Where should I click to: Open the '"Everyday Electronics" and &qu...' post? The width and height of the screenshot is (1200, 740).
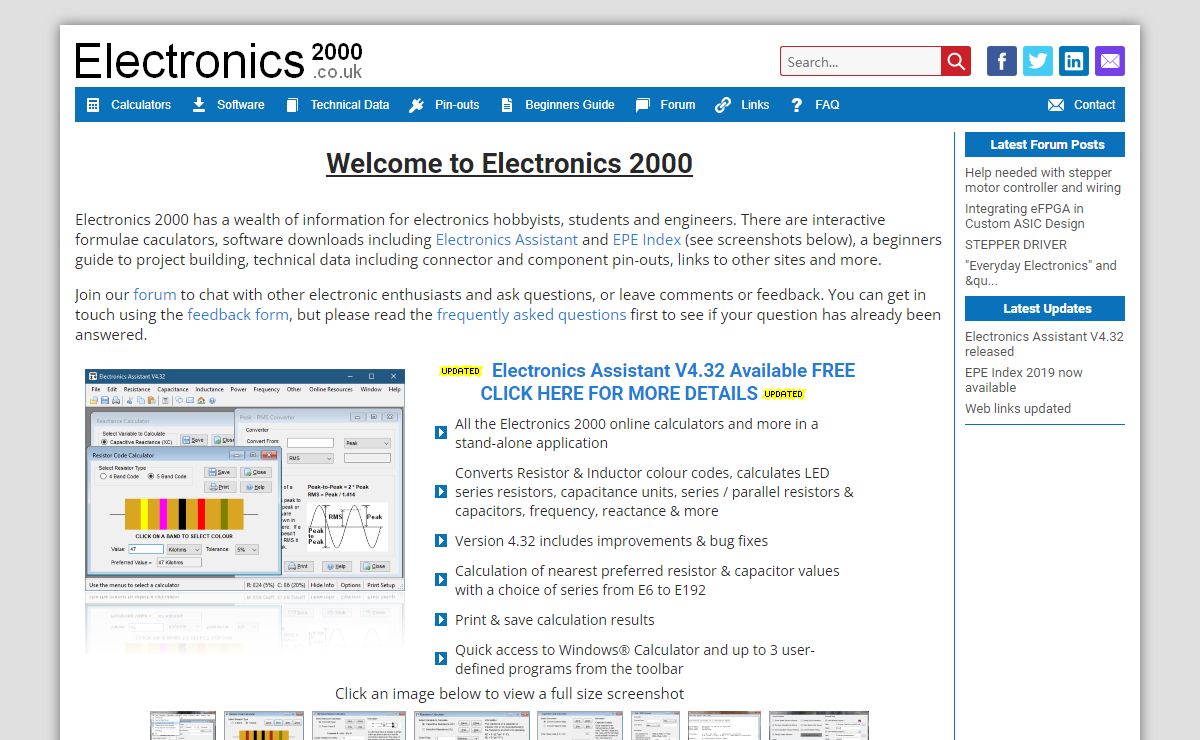[1041, 273]
